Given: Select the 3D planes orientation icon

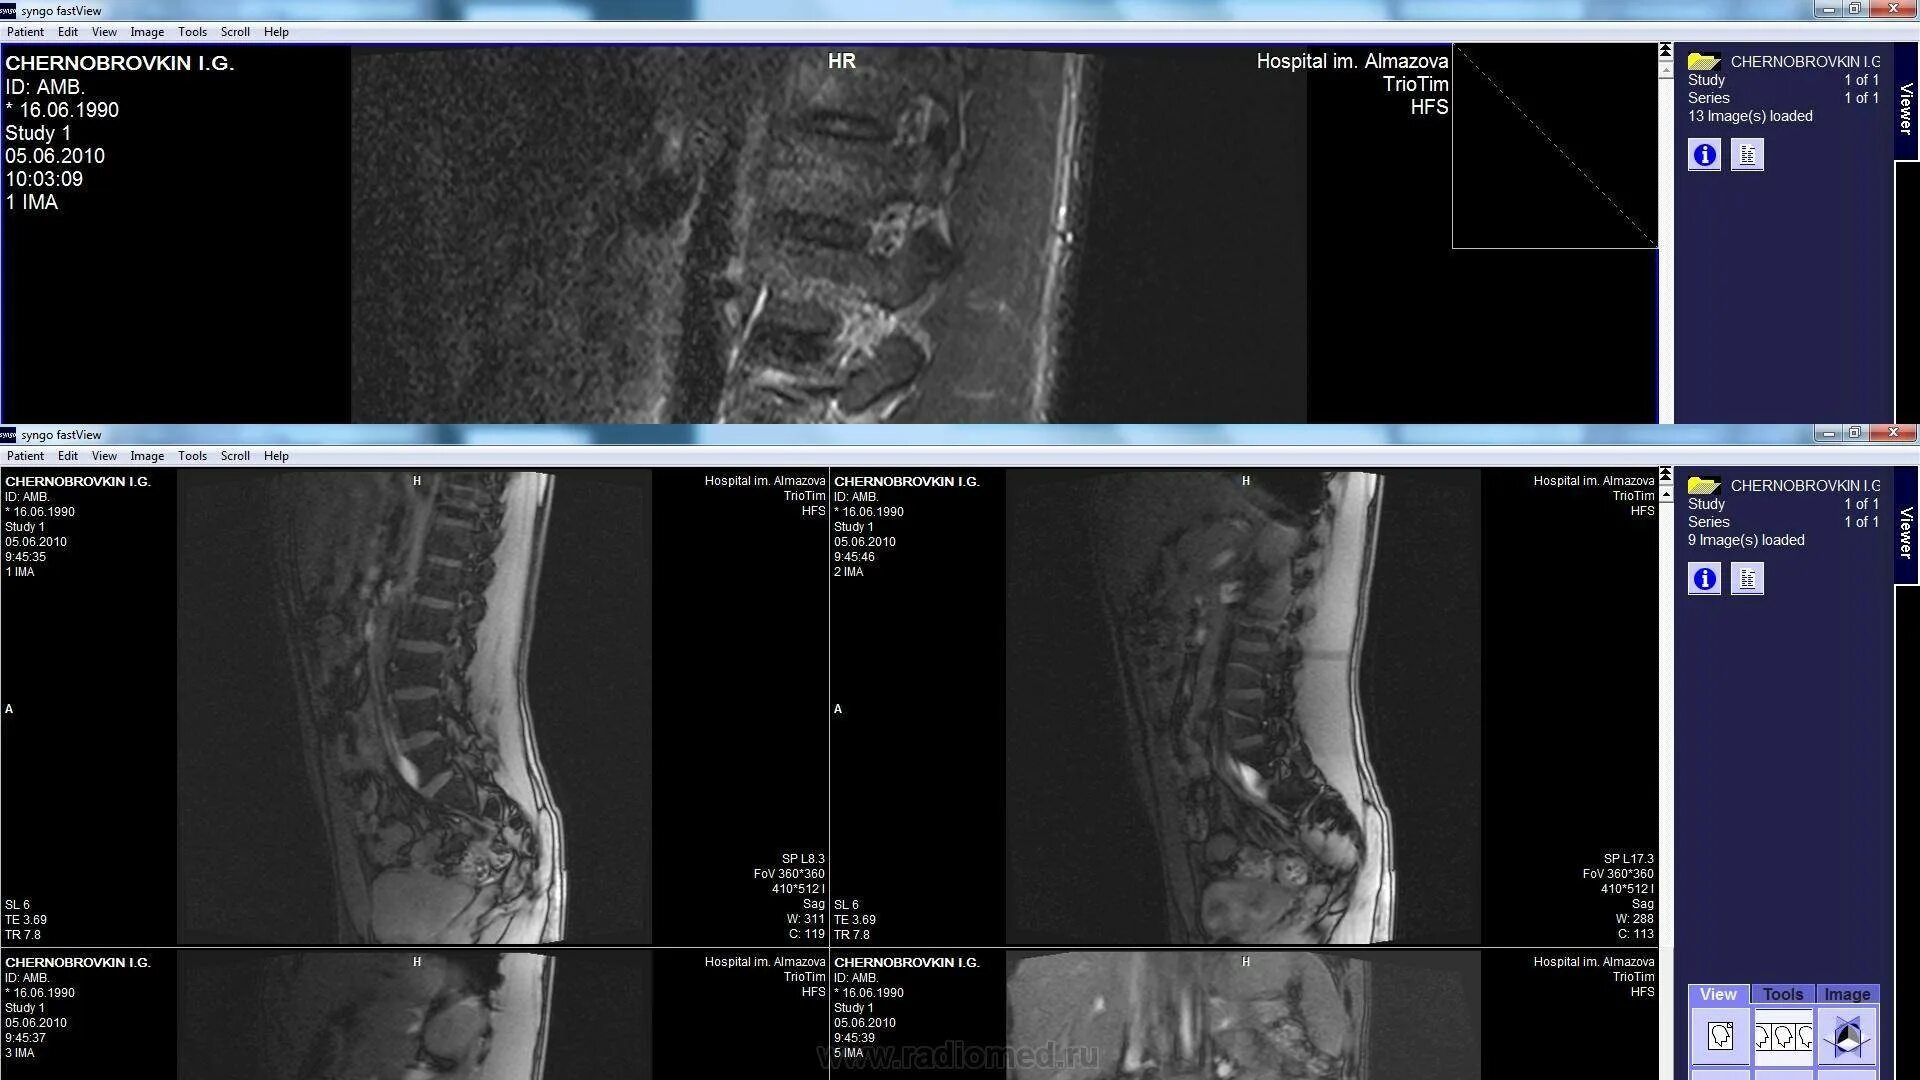Looking at the screenshot, I should (x=1847, y=1036).
